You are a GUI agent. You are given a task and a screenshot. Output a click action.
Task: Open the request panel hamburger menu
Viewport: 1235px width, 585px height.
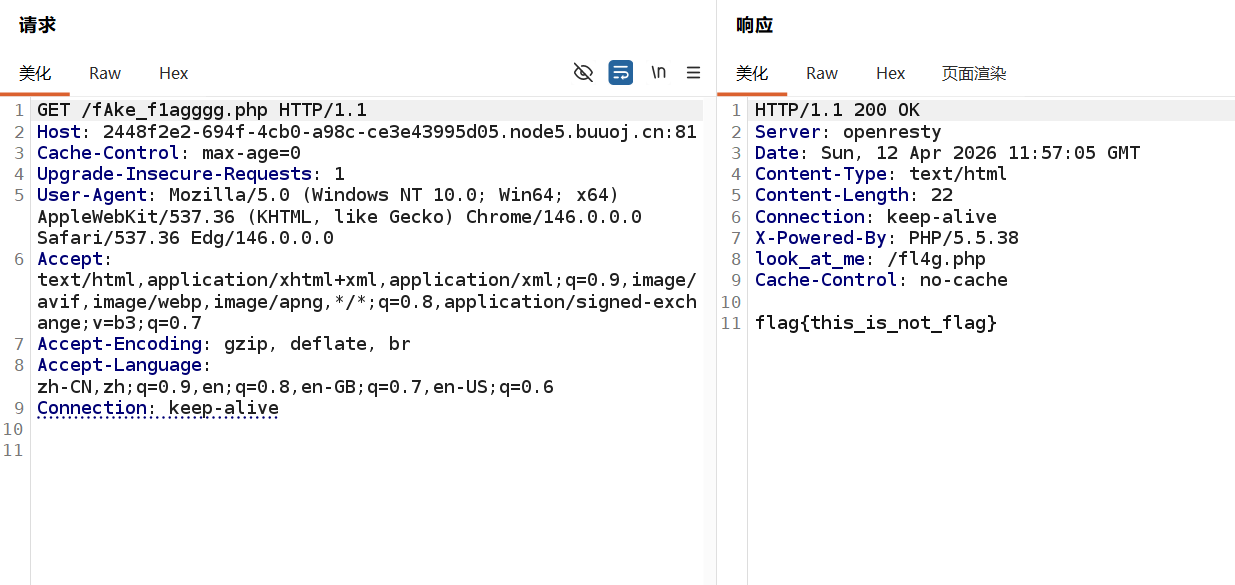693,72
